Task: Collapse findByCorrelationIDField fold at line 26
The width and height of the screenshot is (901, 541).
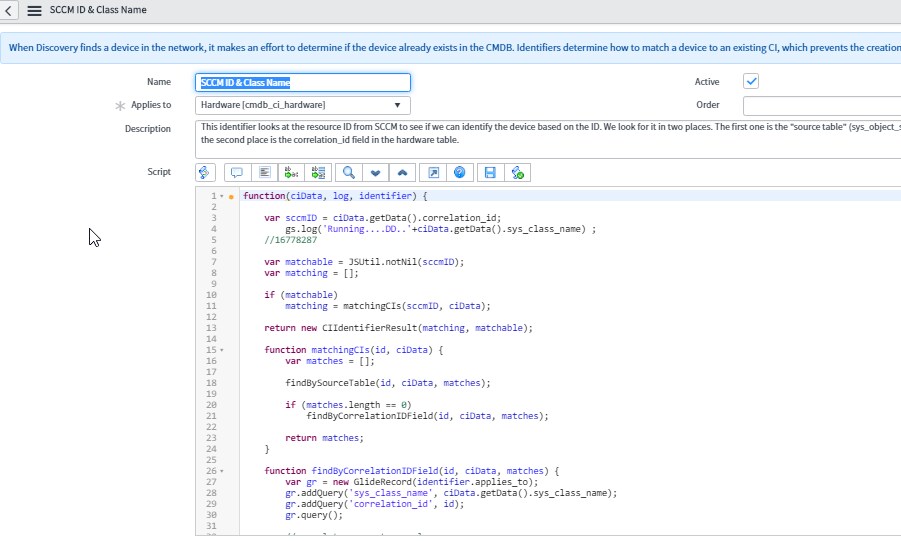Action: coord(222,471)
